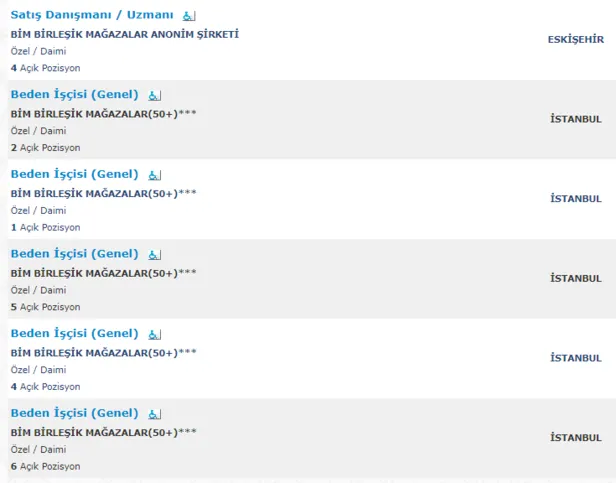This screenshot has height=483, width=616.
Task: Click the "6 Açık Pozisyon" text
Action: pos(45,466)
